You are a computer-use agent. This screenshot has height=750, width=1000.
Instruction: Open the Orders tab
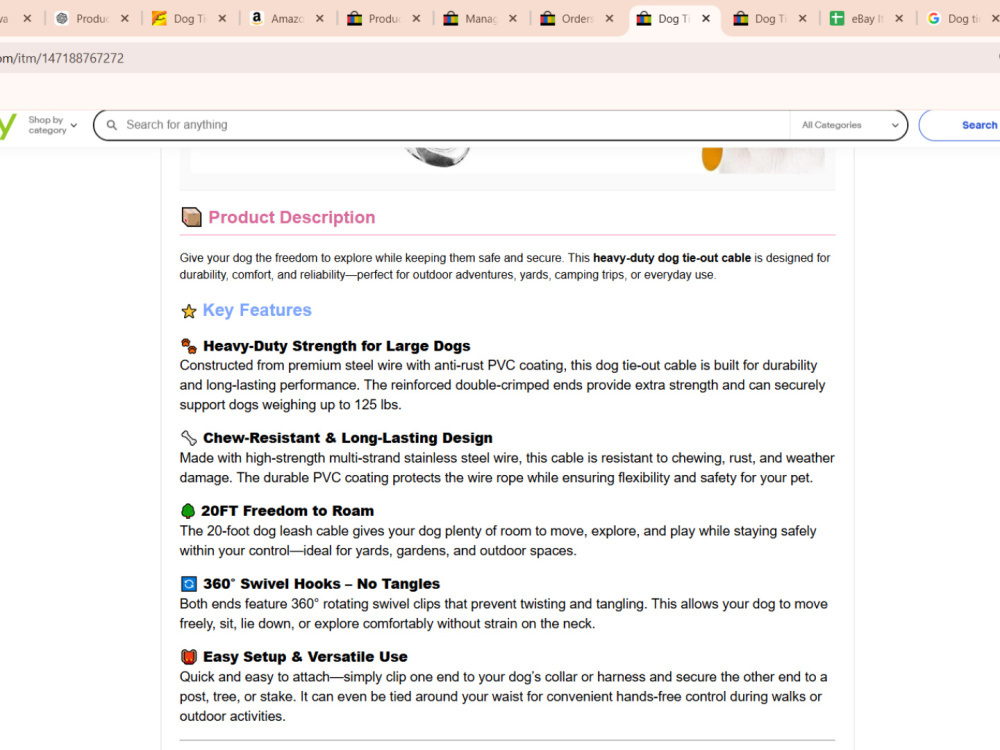[577, 19]
